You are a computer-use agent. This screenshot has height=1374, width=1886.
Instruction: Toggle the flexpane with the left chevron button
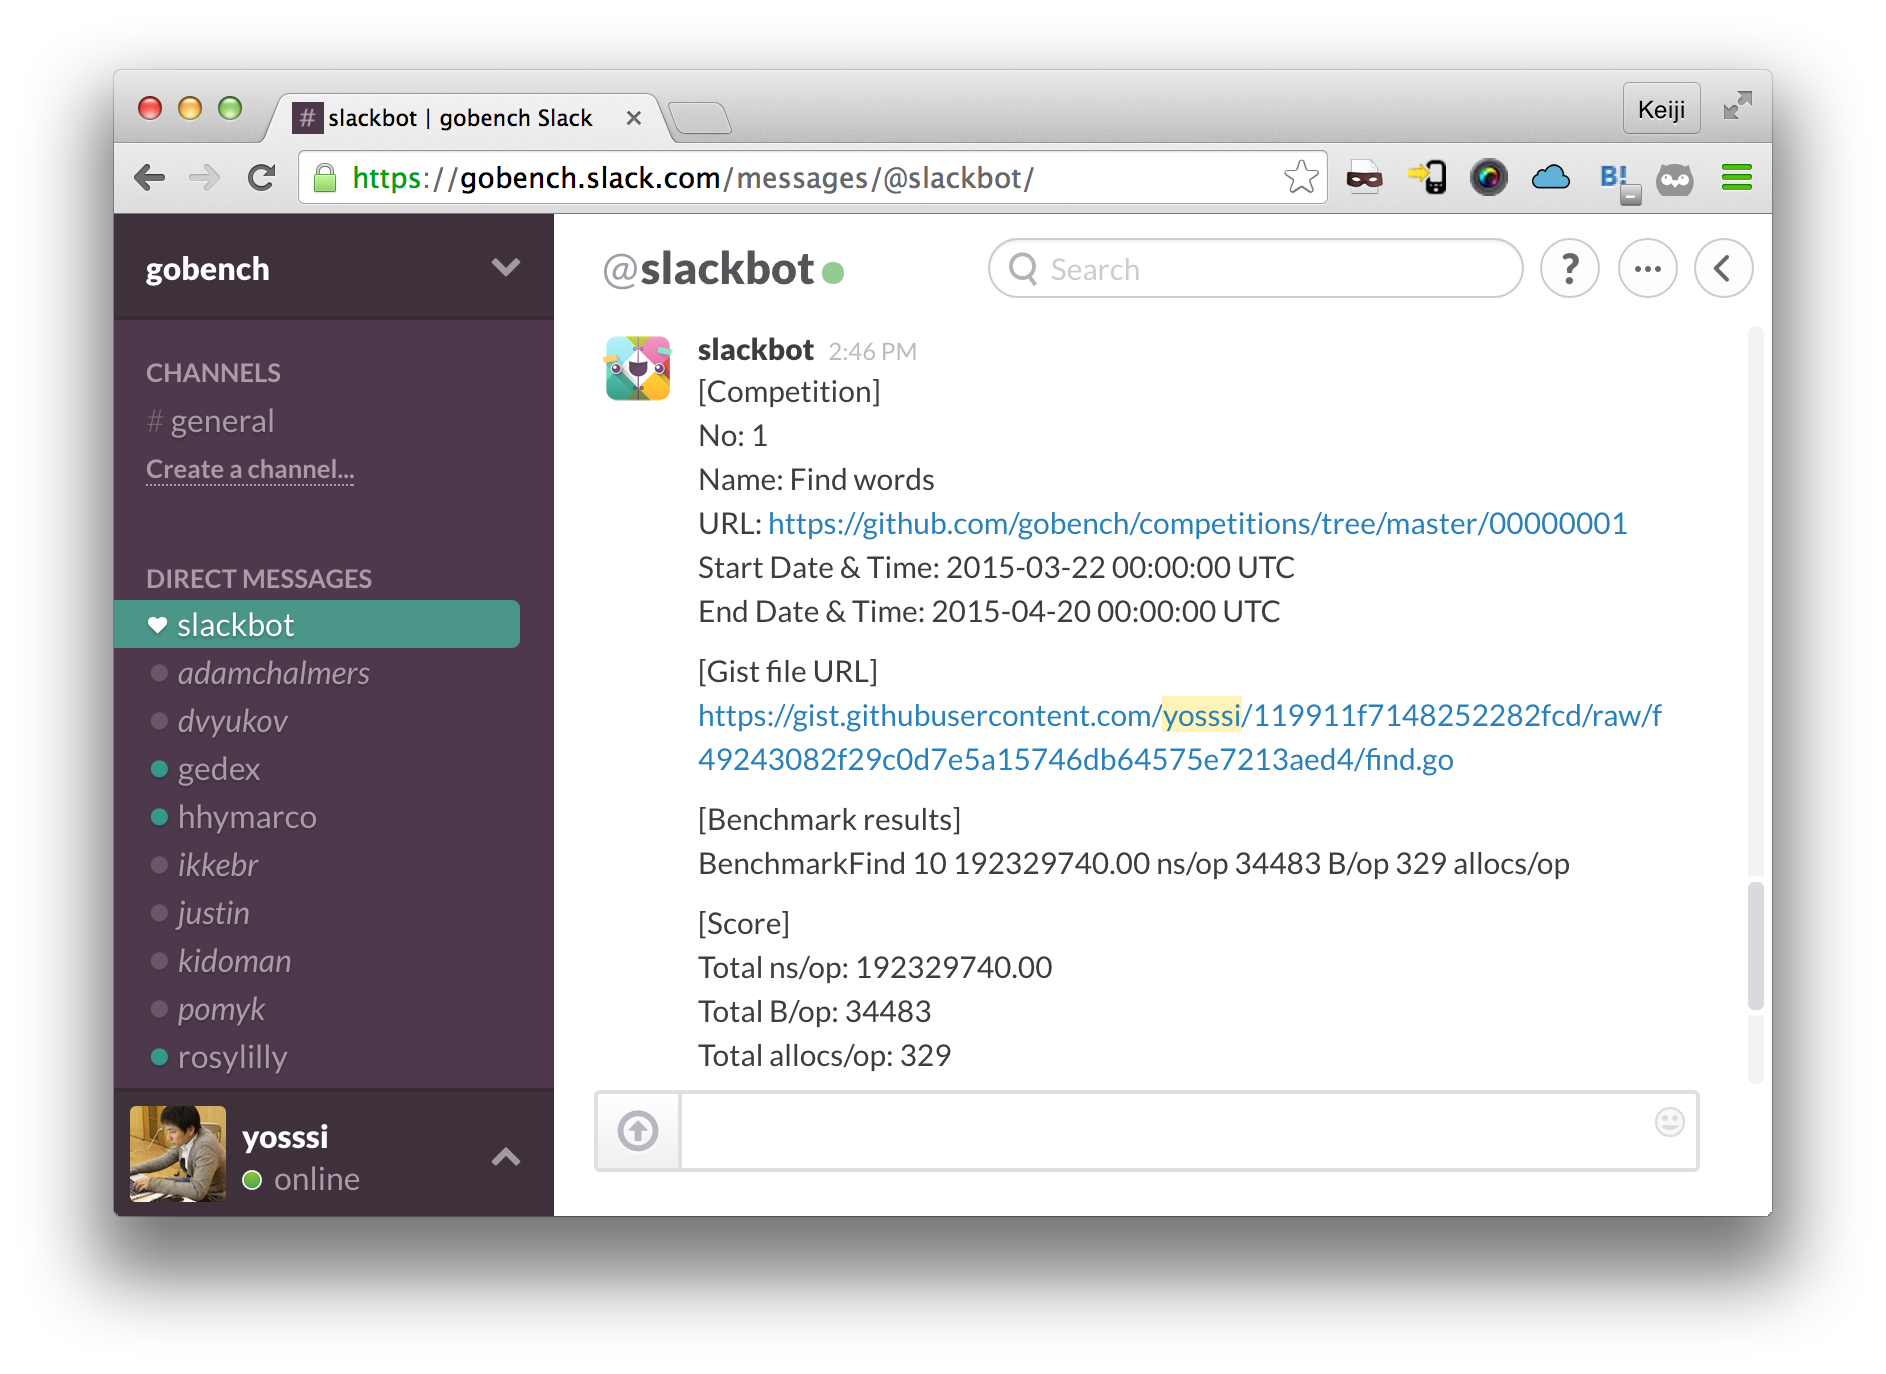point(1723,268)
